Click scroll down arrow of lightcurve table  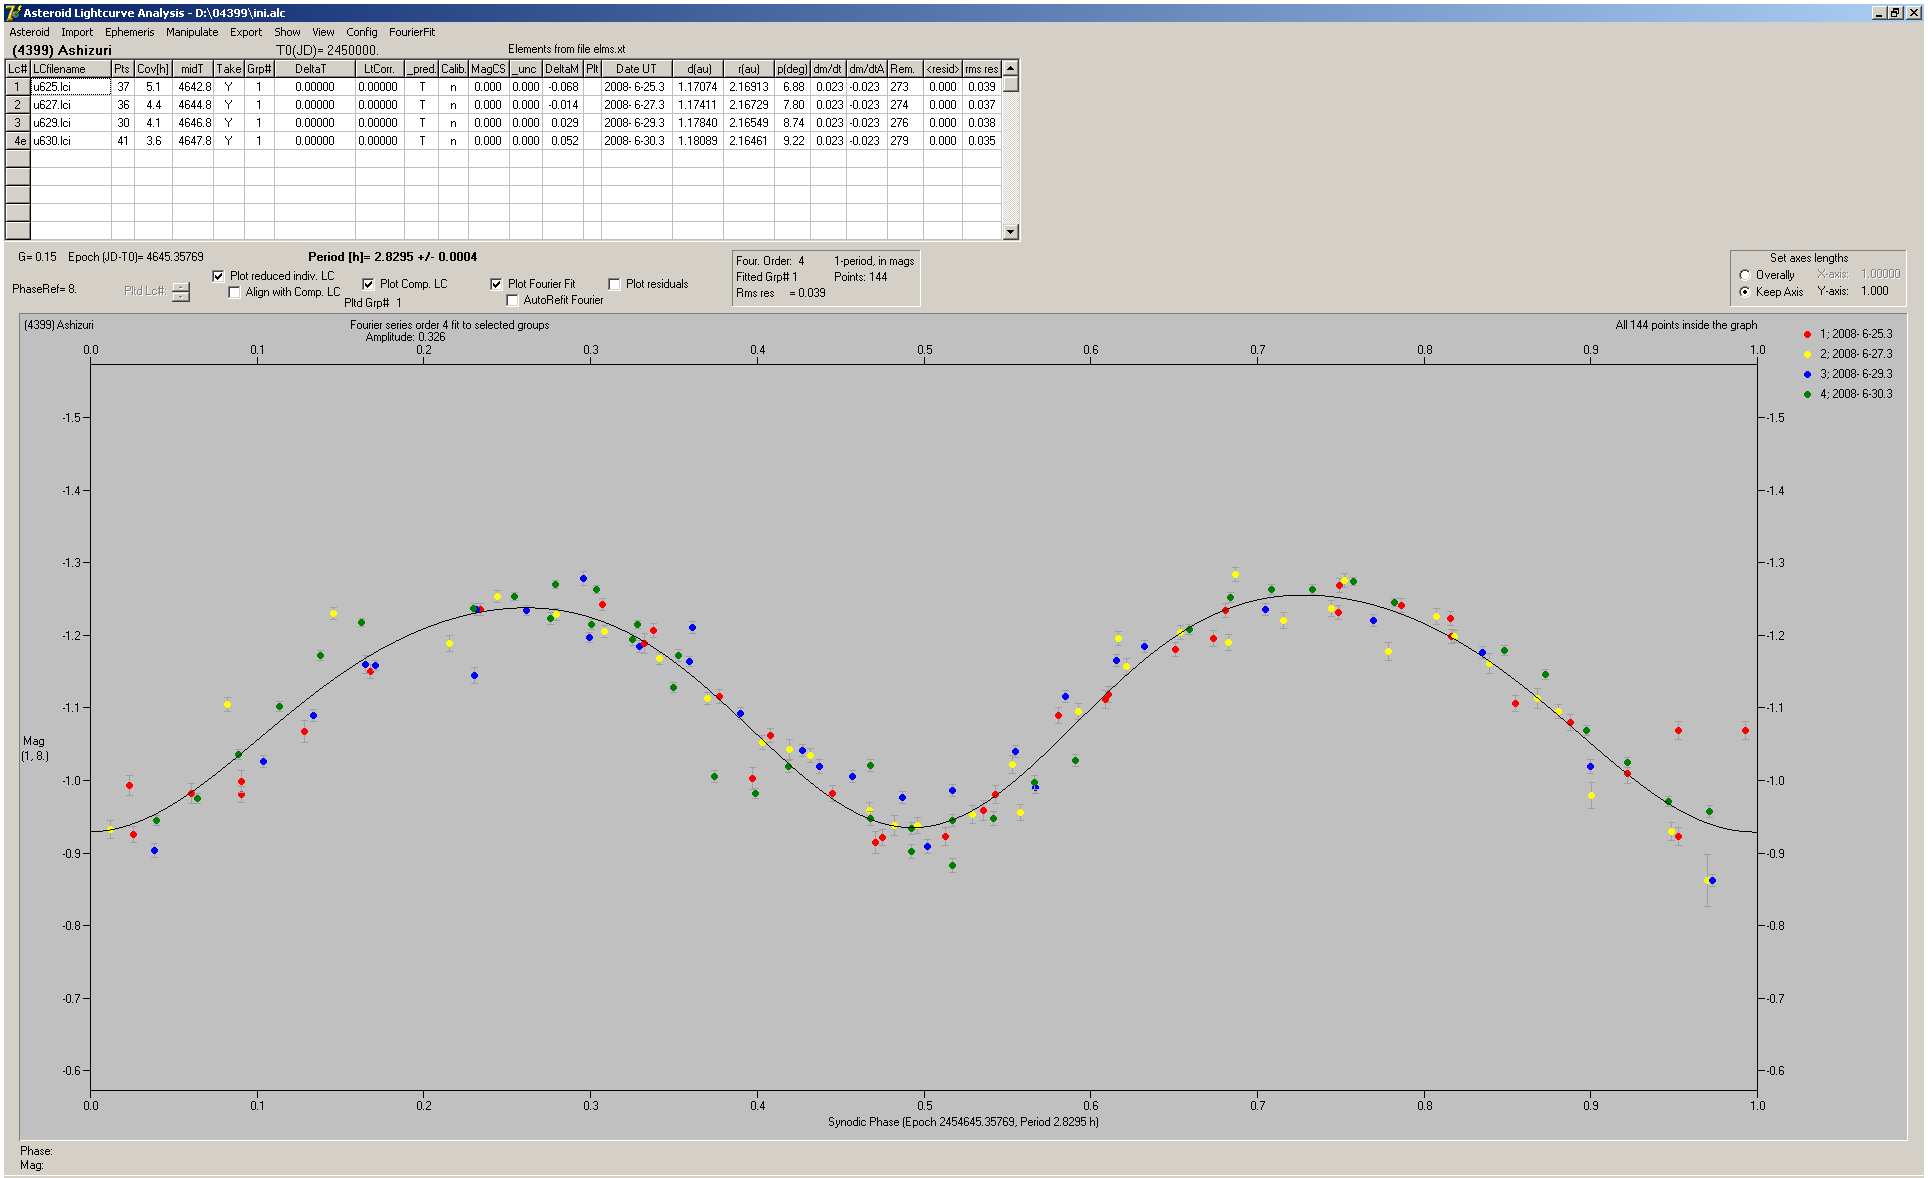click(1011, 232)
